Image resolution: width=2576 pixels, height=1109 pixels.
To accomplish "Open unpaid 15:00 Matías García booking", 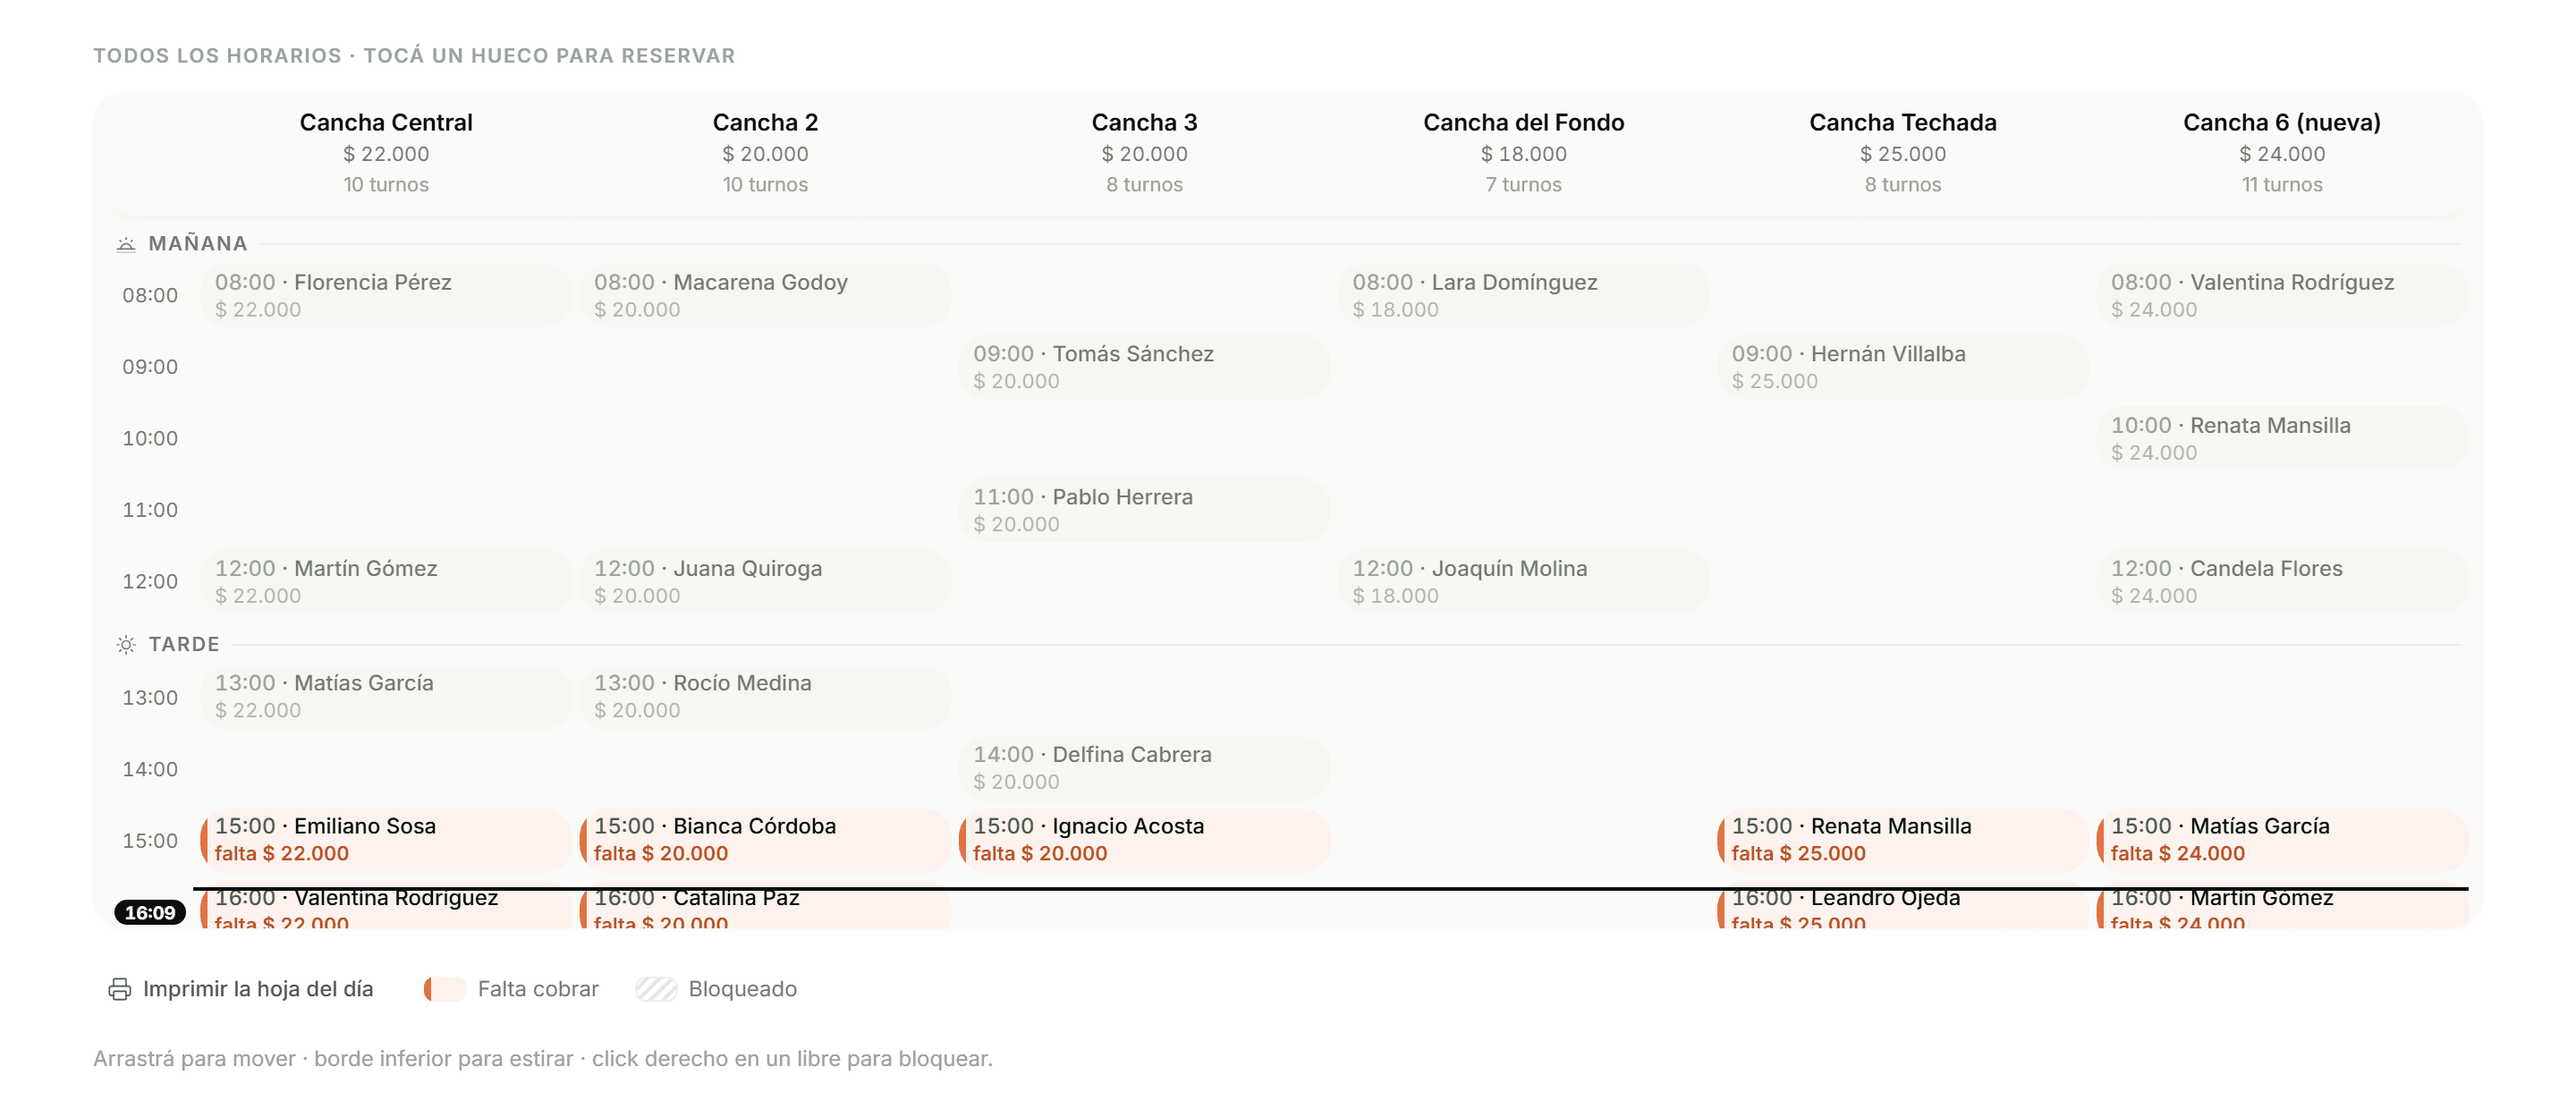I will (x=2282, y=839).
